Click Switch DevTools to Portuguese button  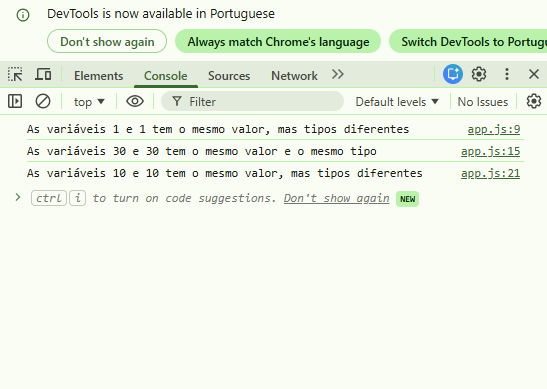[x=468, y=42]
